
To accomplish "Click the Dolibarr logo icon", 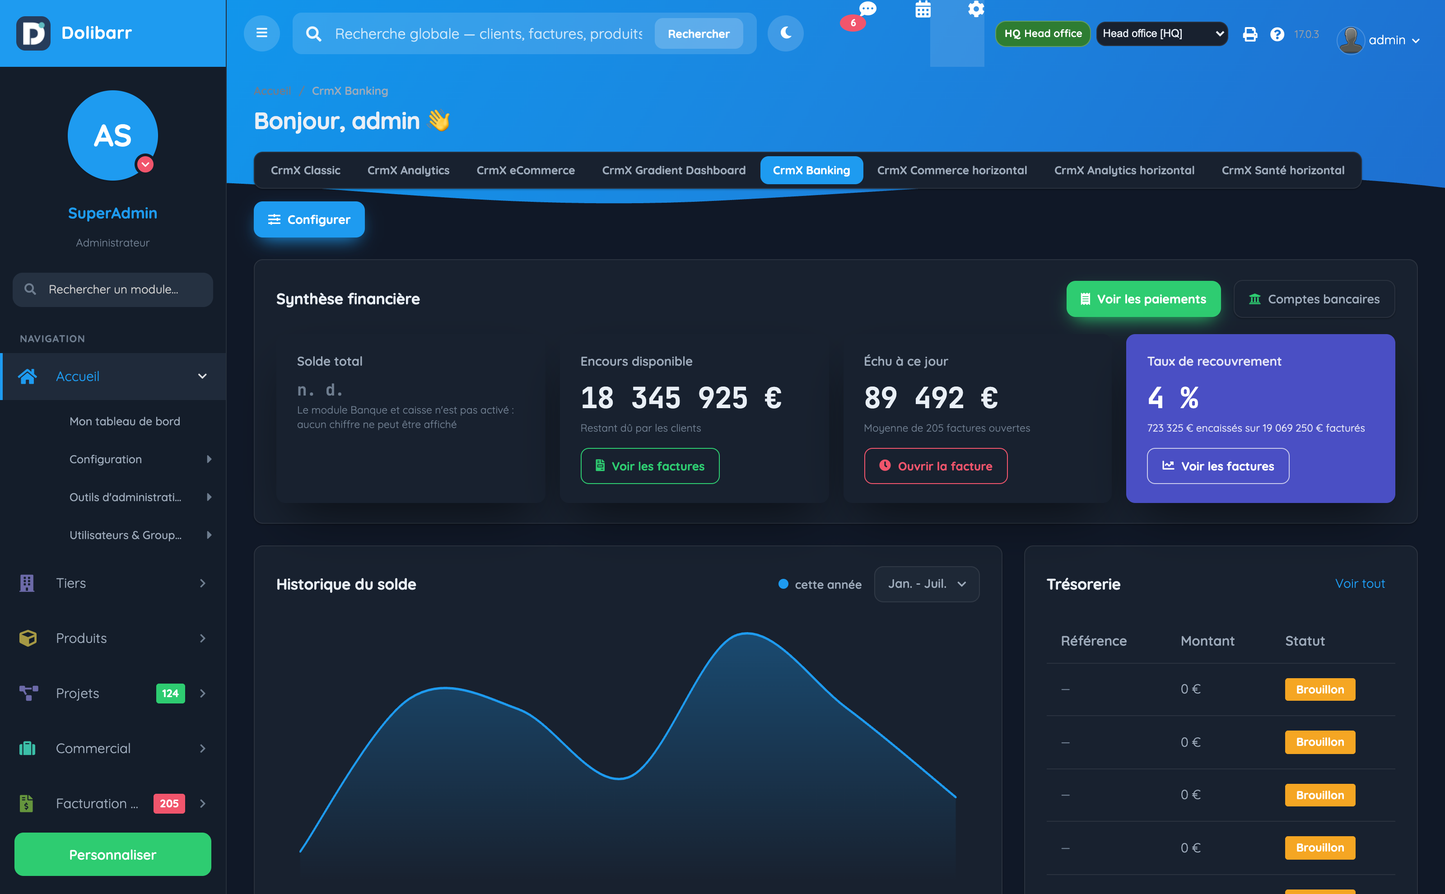I will point(33,33).
